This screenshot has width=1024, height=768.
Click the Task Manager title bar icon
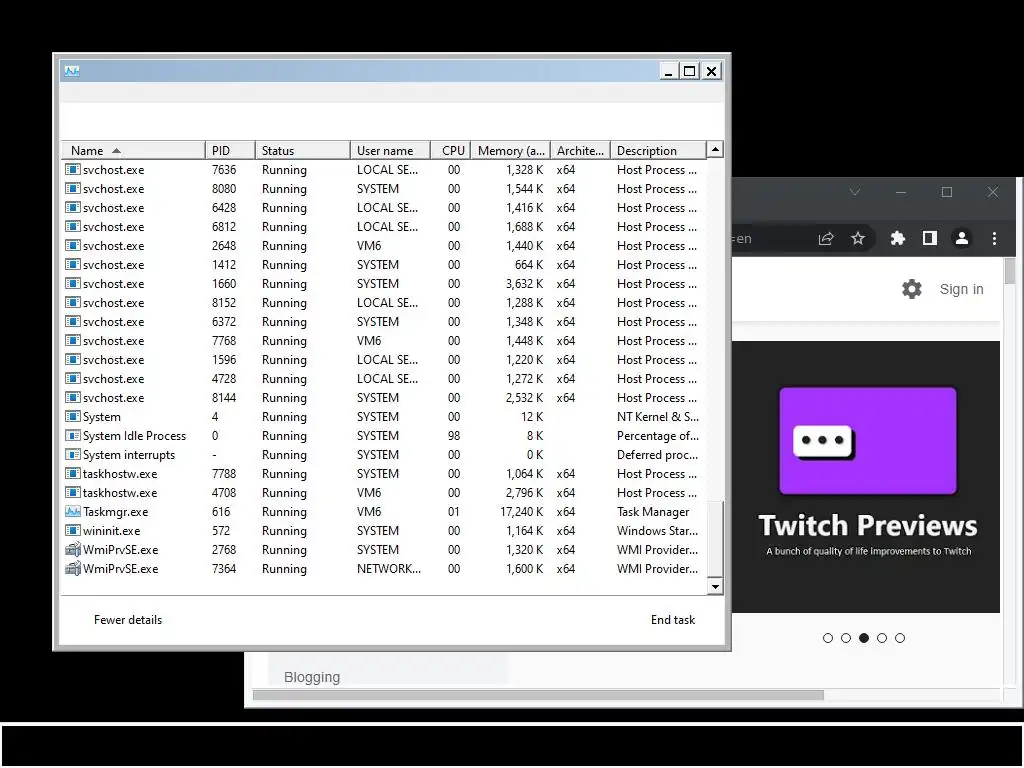72,71
